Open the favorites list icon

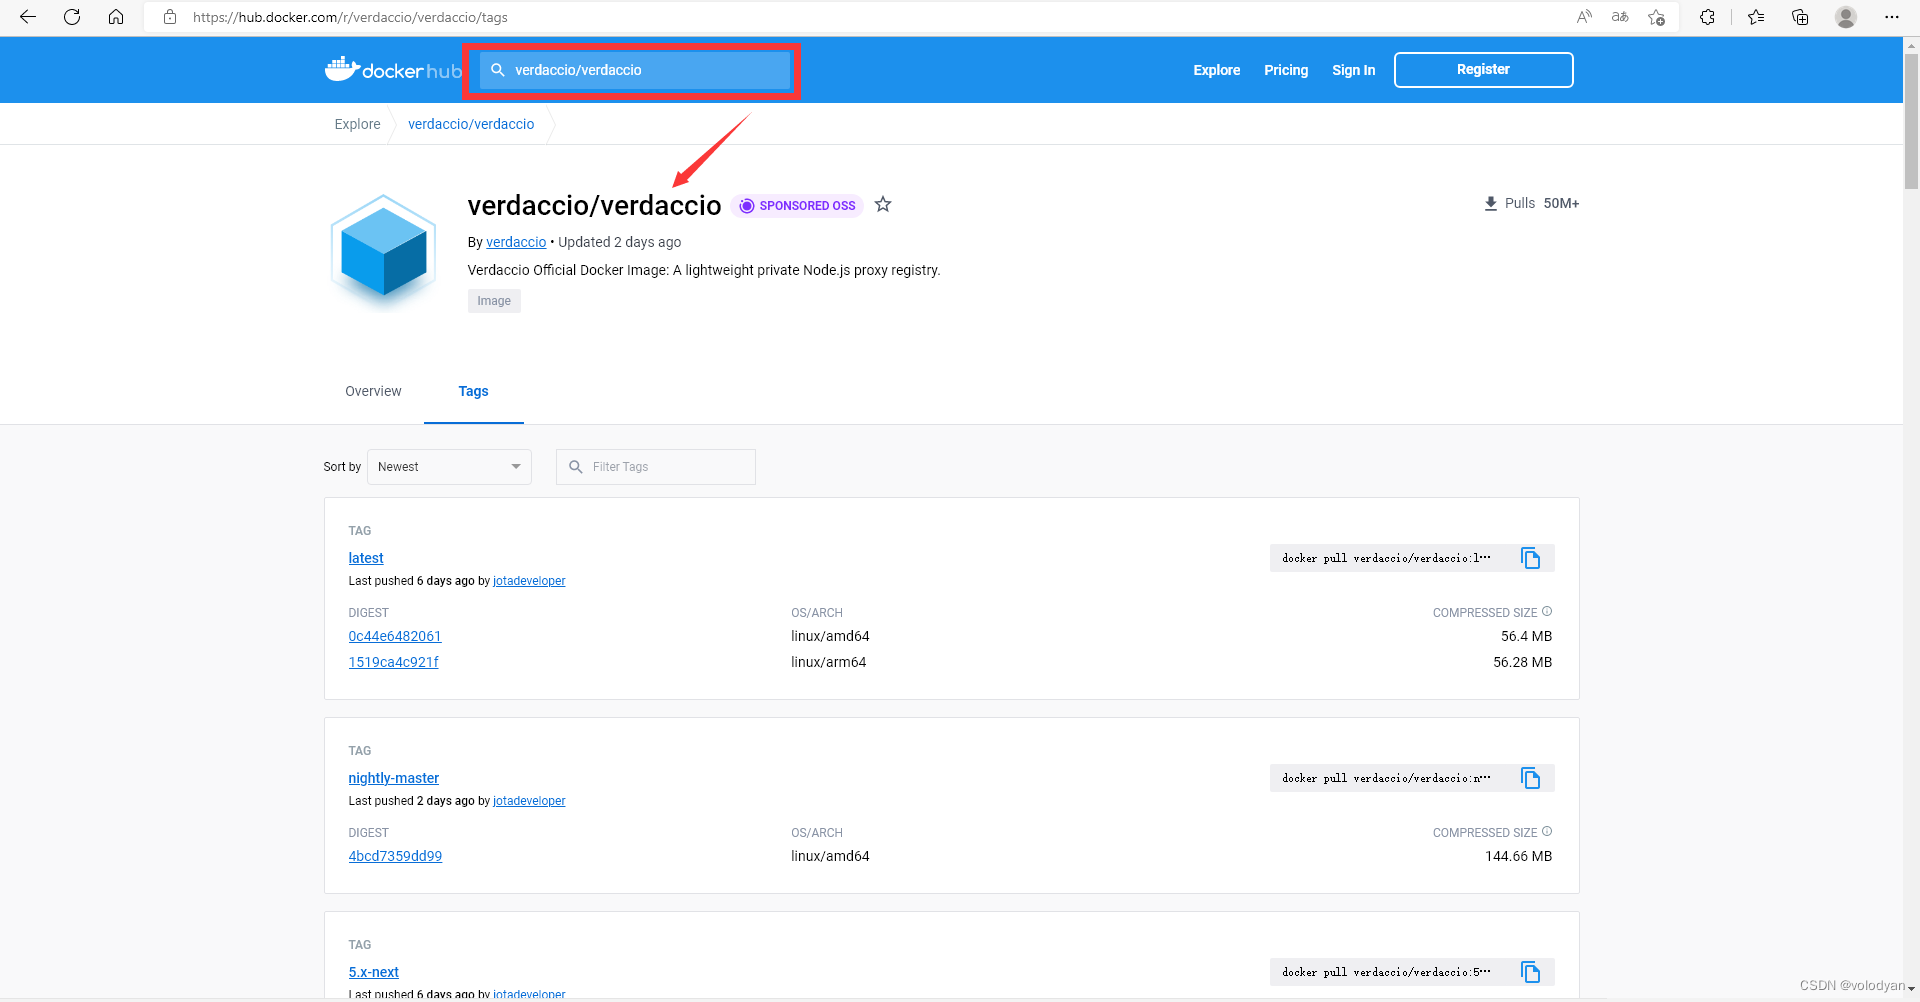[x=1756, y=17]
